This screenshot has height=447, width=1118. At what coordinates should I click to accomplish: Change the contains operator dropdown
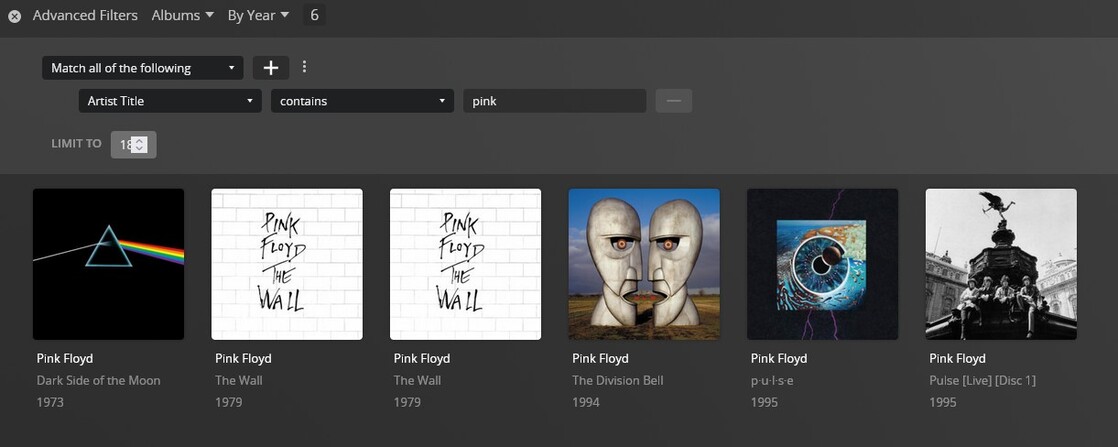pos(362,101)
